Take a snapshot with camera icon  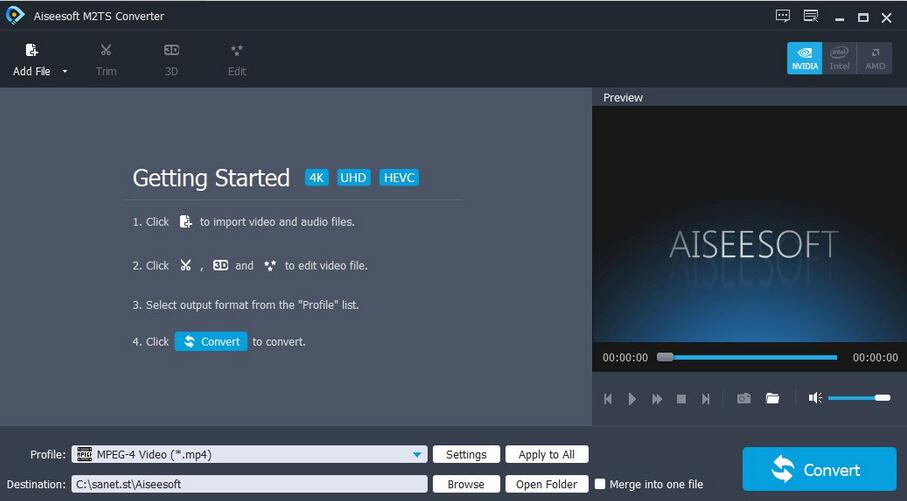pyautogui.click(x=744, y=398)
